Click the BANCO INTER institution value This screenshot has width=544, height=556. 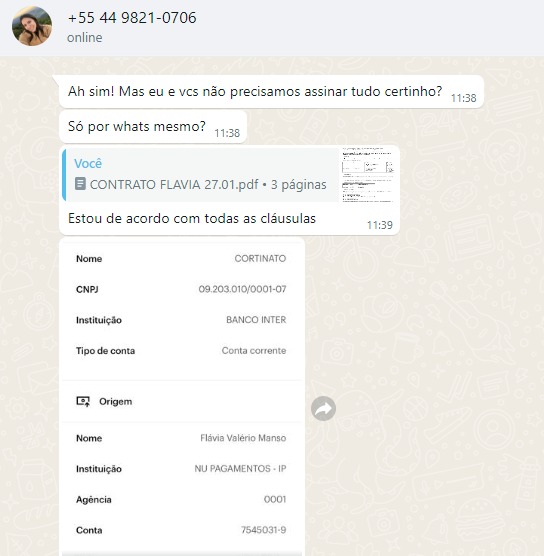coord(256,320)
